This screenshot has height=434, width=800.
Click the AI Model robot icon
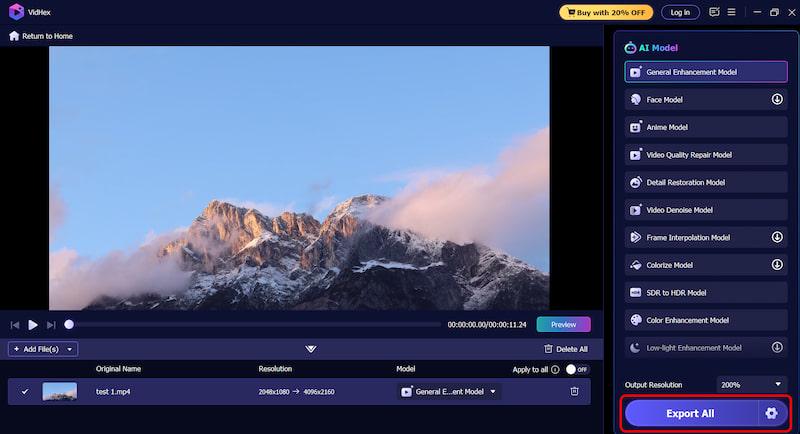click(630, 47)
